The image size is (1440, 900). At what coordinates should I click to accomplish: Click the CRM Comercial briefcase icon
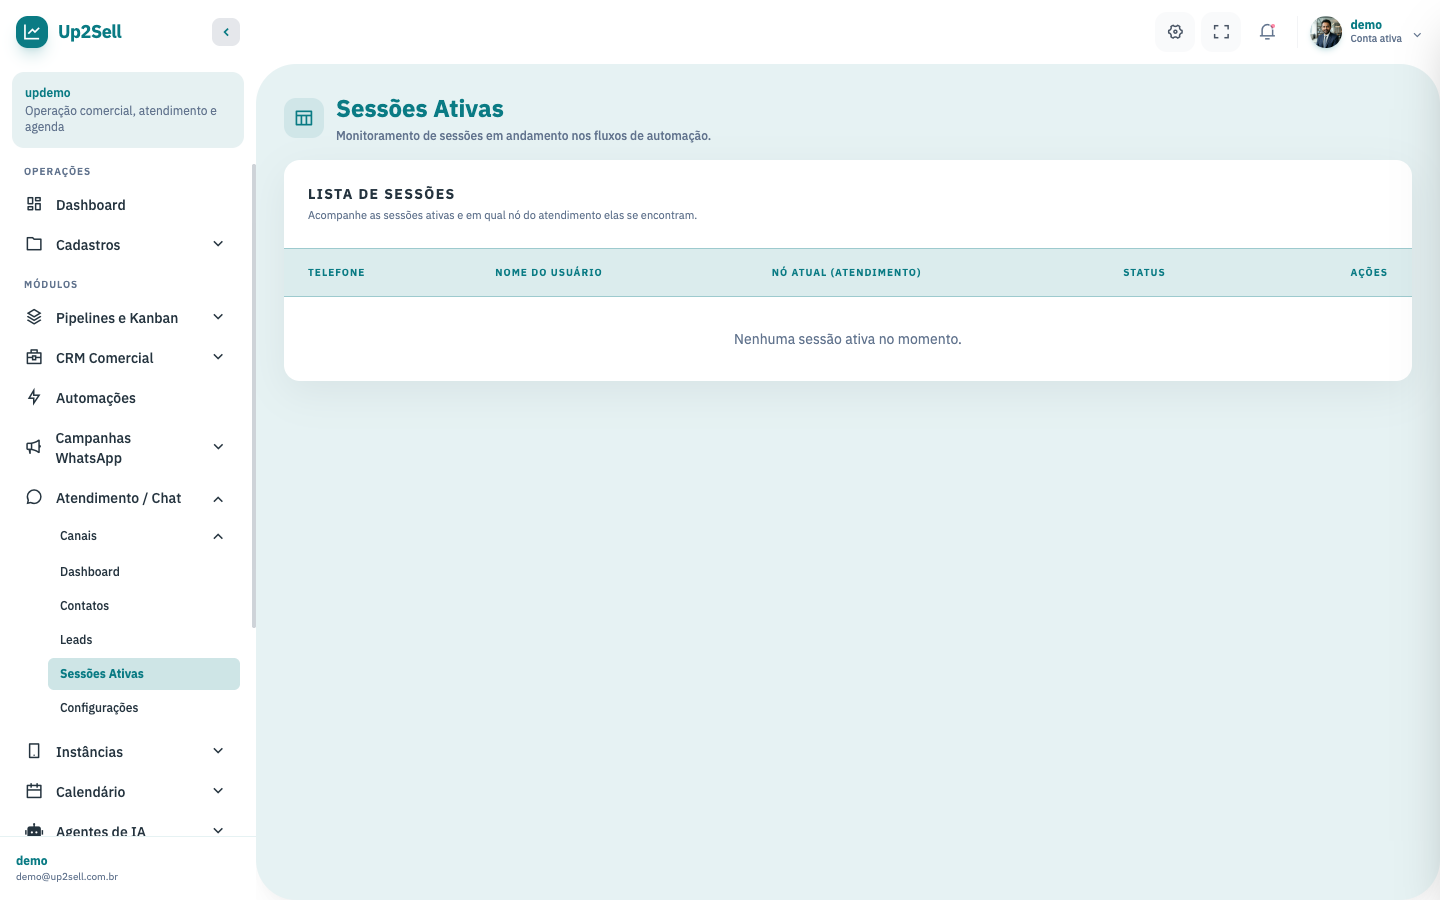pyautogui.click(x=34, y=357)
